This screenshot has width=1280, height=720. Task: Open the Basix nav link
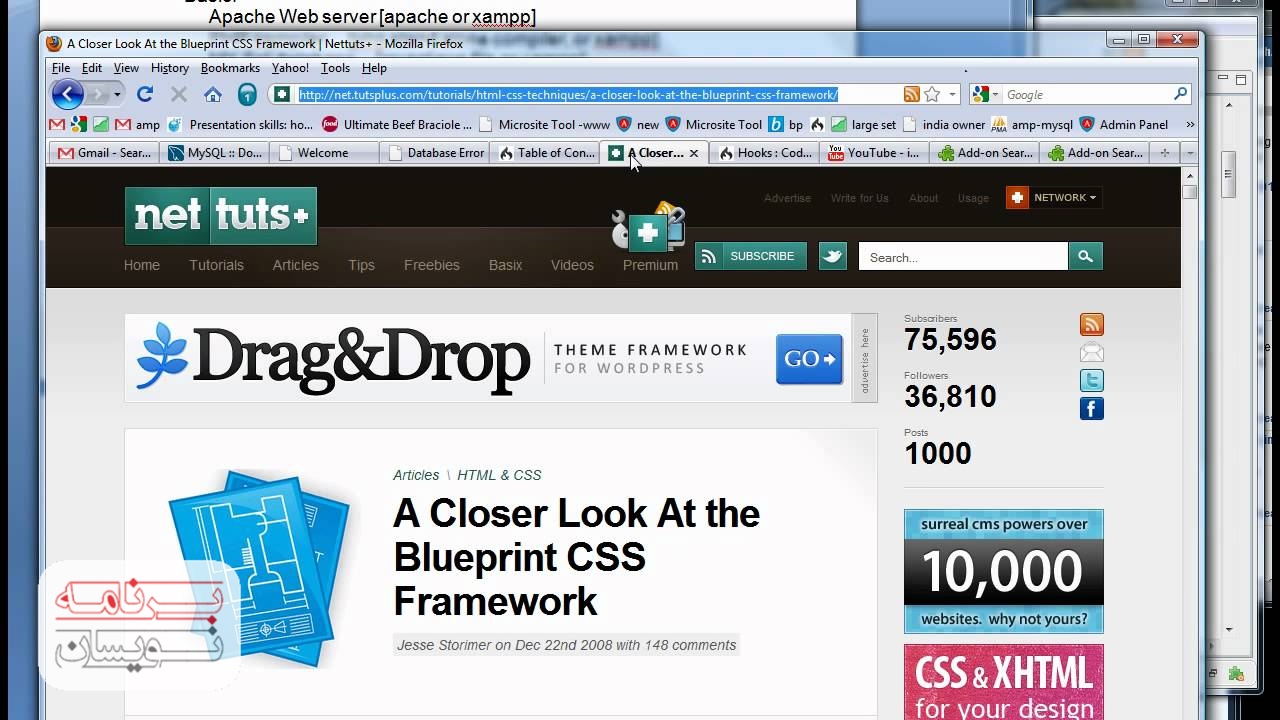tap(505, 265)
